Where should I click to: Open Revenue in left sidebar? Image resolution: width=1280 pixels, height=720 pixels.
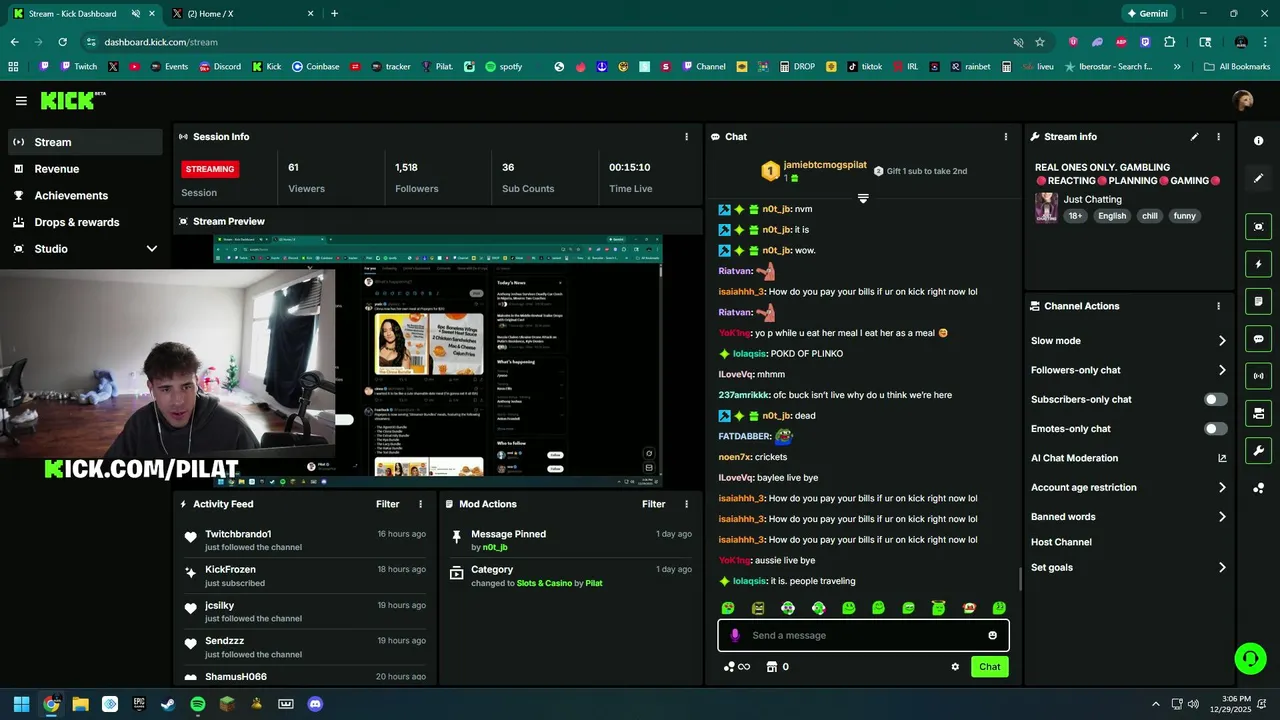click(x=85, y=169)
